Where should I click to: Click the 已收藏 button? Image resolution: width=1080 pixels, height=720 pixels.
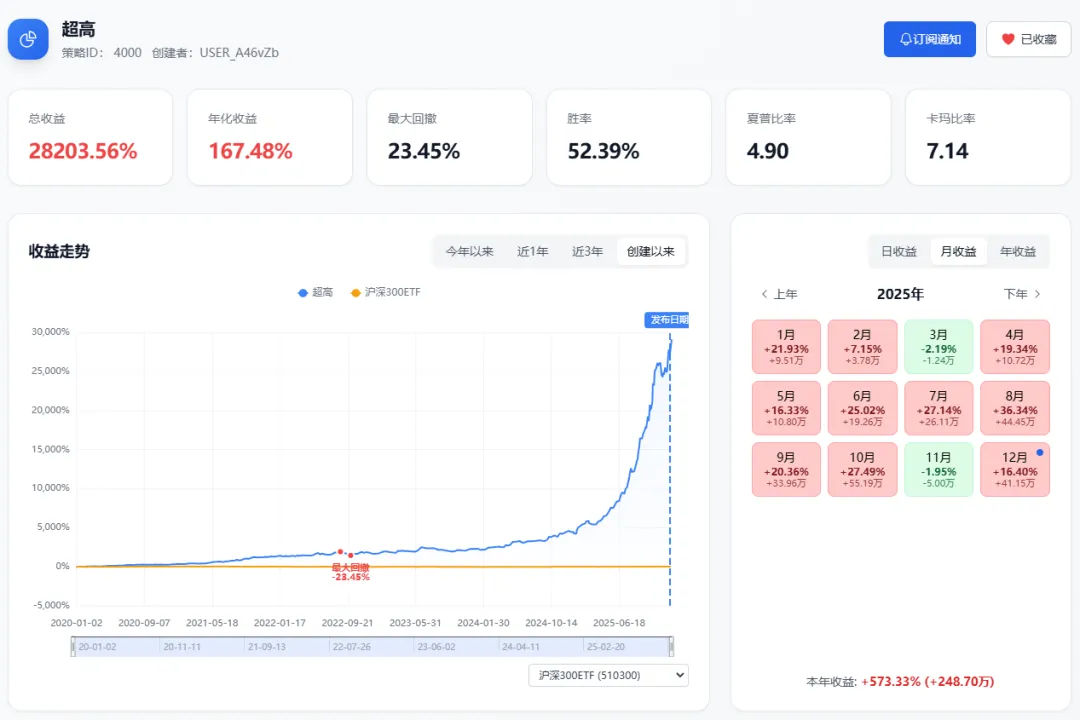1028,39
